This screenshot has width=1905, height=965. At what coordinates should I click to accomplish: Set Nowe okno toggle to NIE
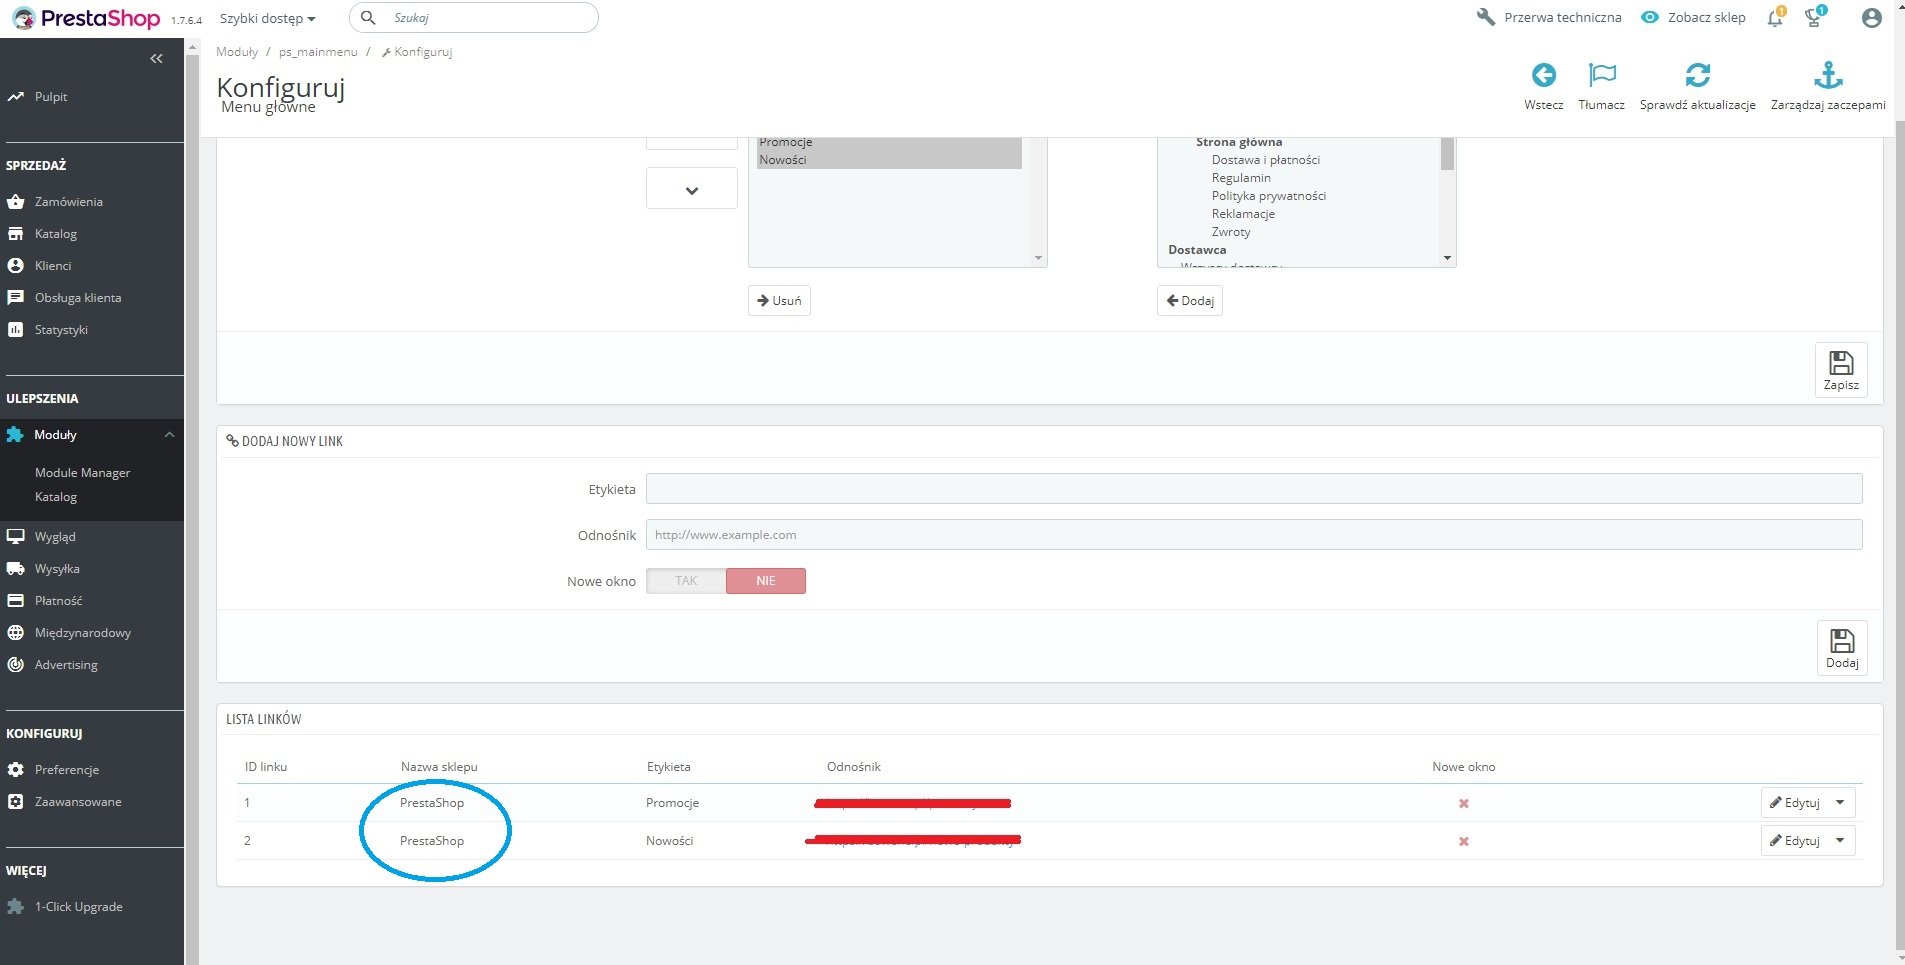click(766, 581)
